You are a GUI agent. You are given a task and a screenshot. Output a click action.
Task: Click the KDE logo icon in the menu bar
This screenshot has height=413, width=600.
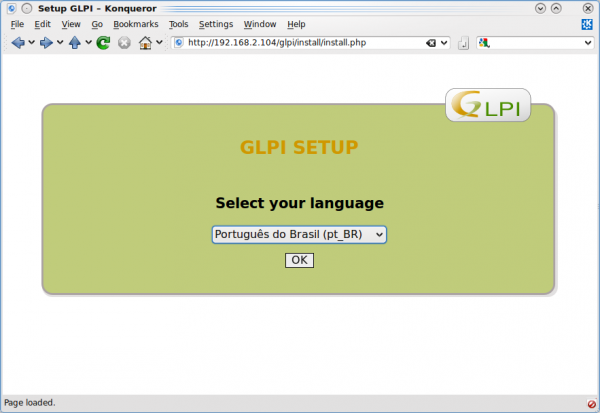coord(587,24)
